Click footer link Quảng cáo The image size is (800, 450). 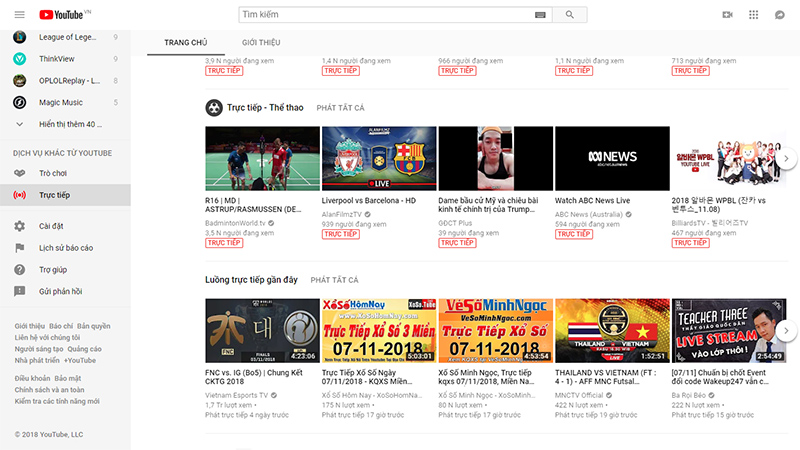85,349
